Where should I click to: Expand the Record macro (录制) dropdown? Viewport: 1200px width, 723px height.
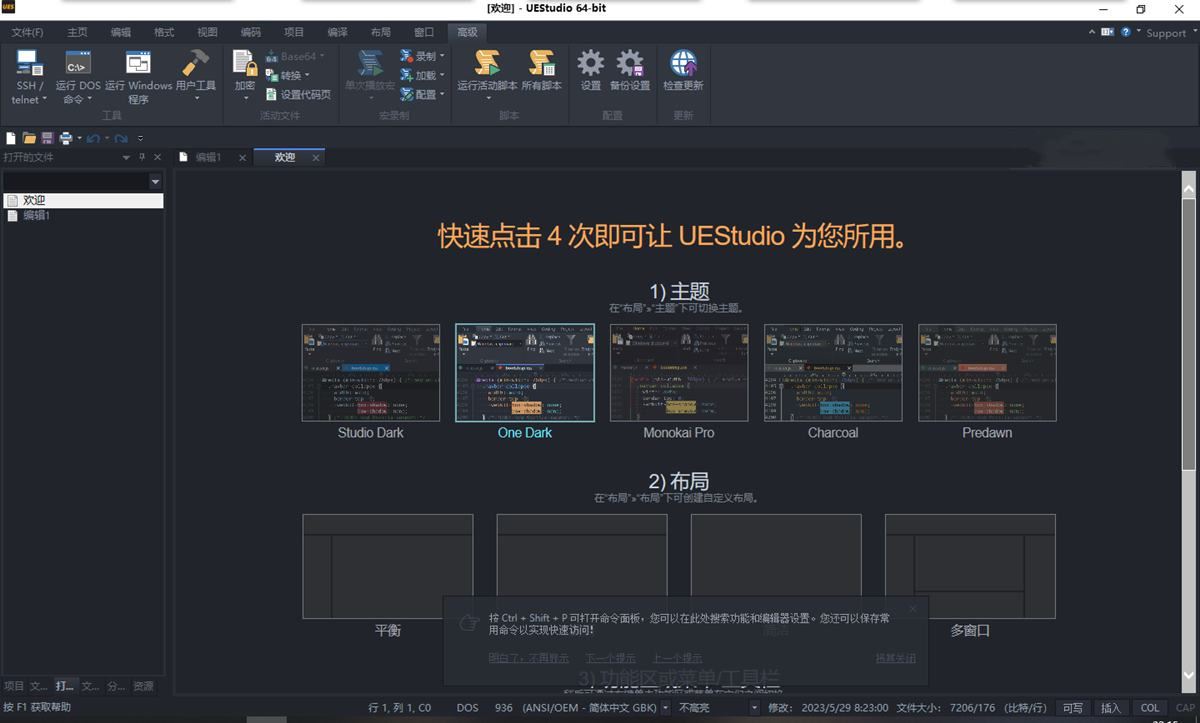click(x=424, y=56)
